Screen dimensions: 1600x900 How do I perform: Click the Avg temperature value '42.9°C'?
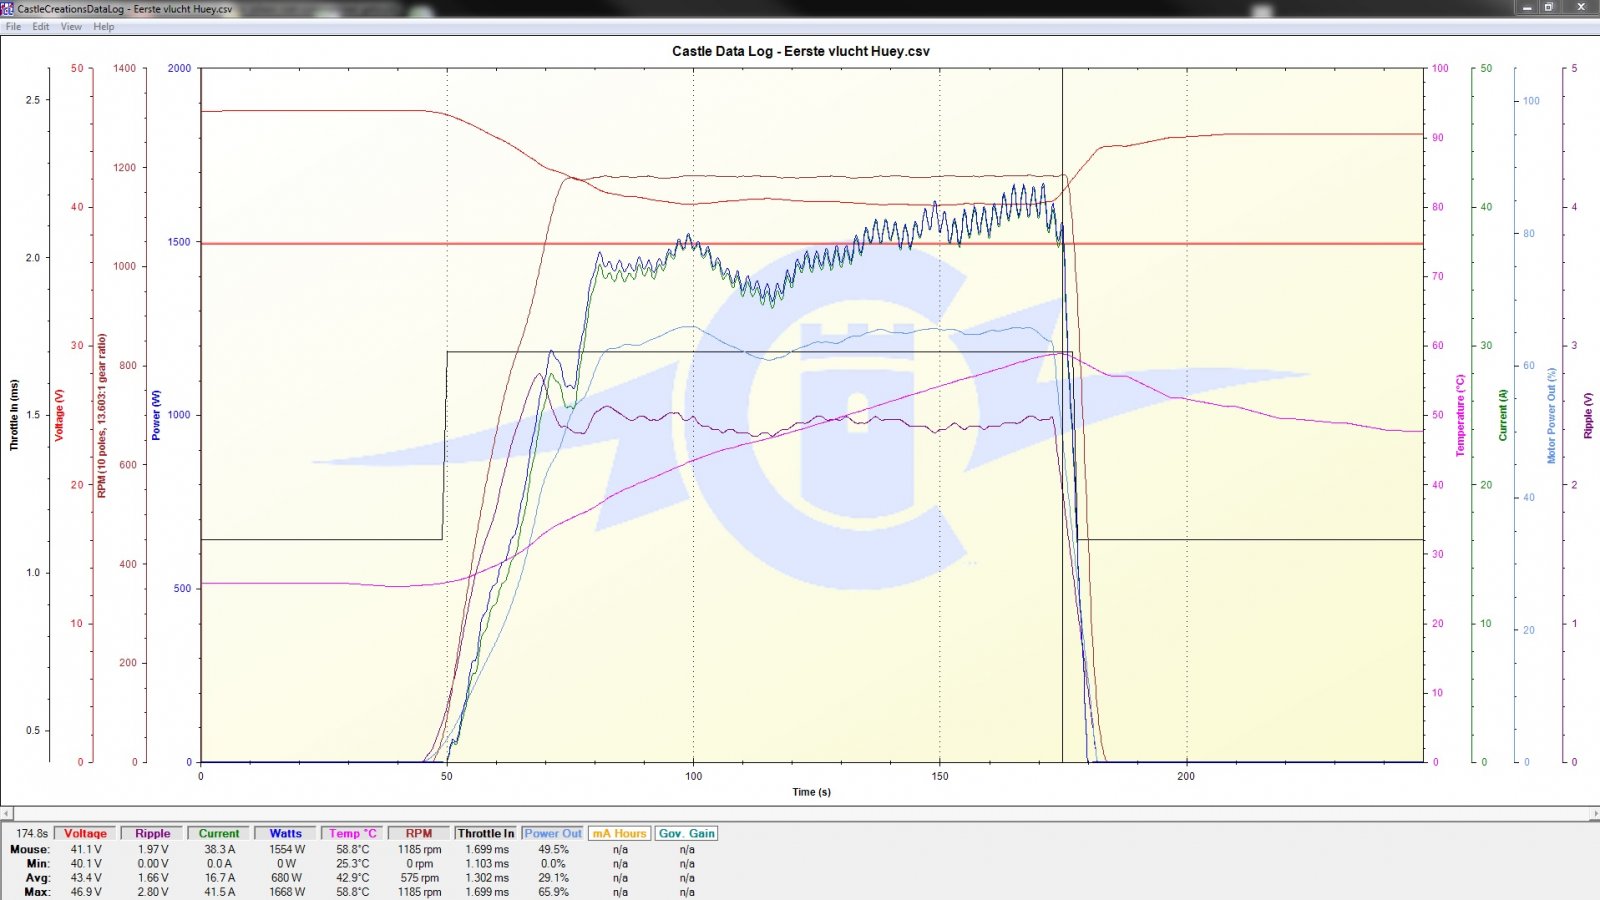click(x=352, y=878)
